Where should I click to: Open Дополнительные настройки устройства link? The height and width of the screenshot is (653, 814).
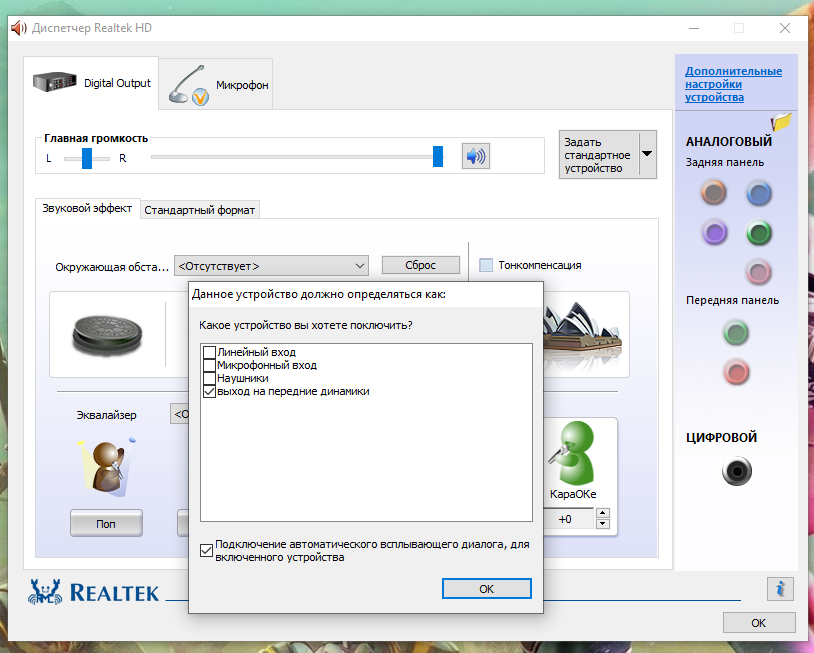tap(733, 84)
